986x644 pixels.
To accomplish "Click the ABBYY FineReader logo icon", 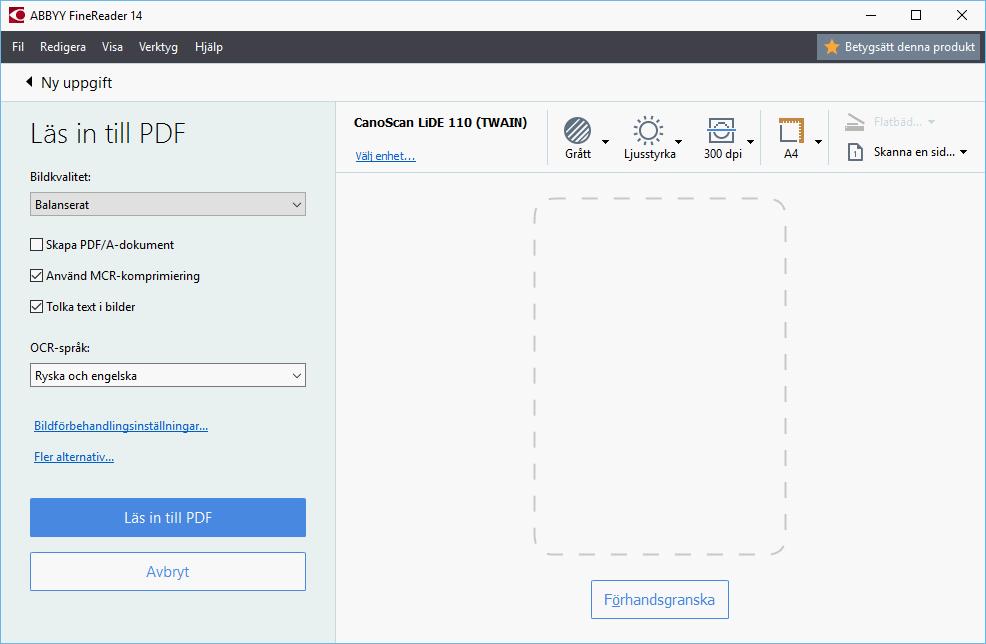I will (16, 15).
